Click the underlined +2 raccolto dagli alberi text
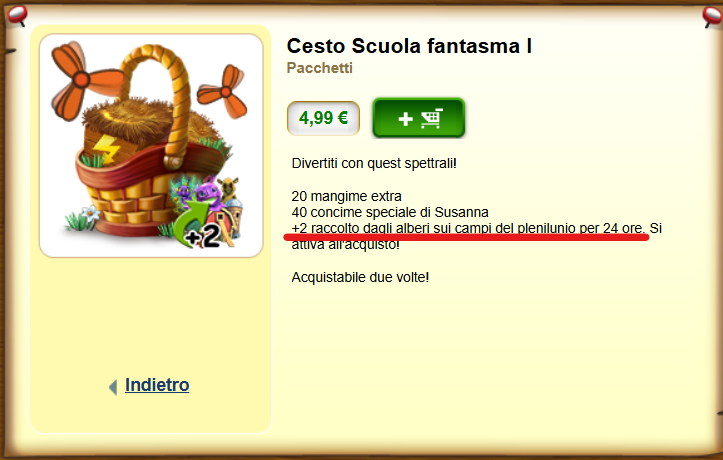 point(468,229)
